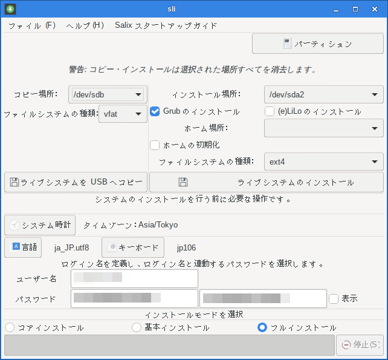The height and width of the screenshot is (360, 388).
Task: Open the vfat filesystem type dropdown
Action: (x=123, y=114)
